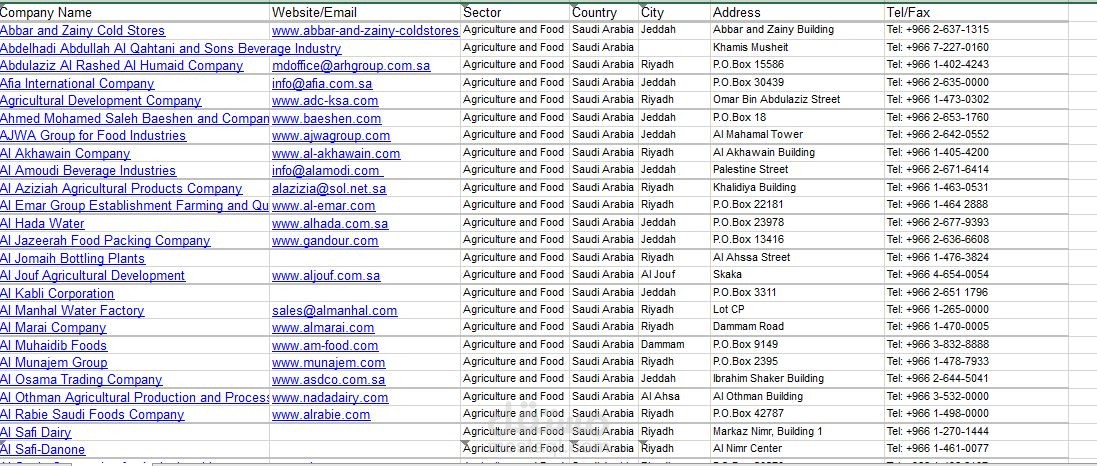Open Abdelhadi Abdullah Al Qahtani company link
Screen dimensions: 1097x466
(x=171, y=48)
